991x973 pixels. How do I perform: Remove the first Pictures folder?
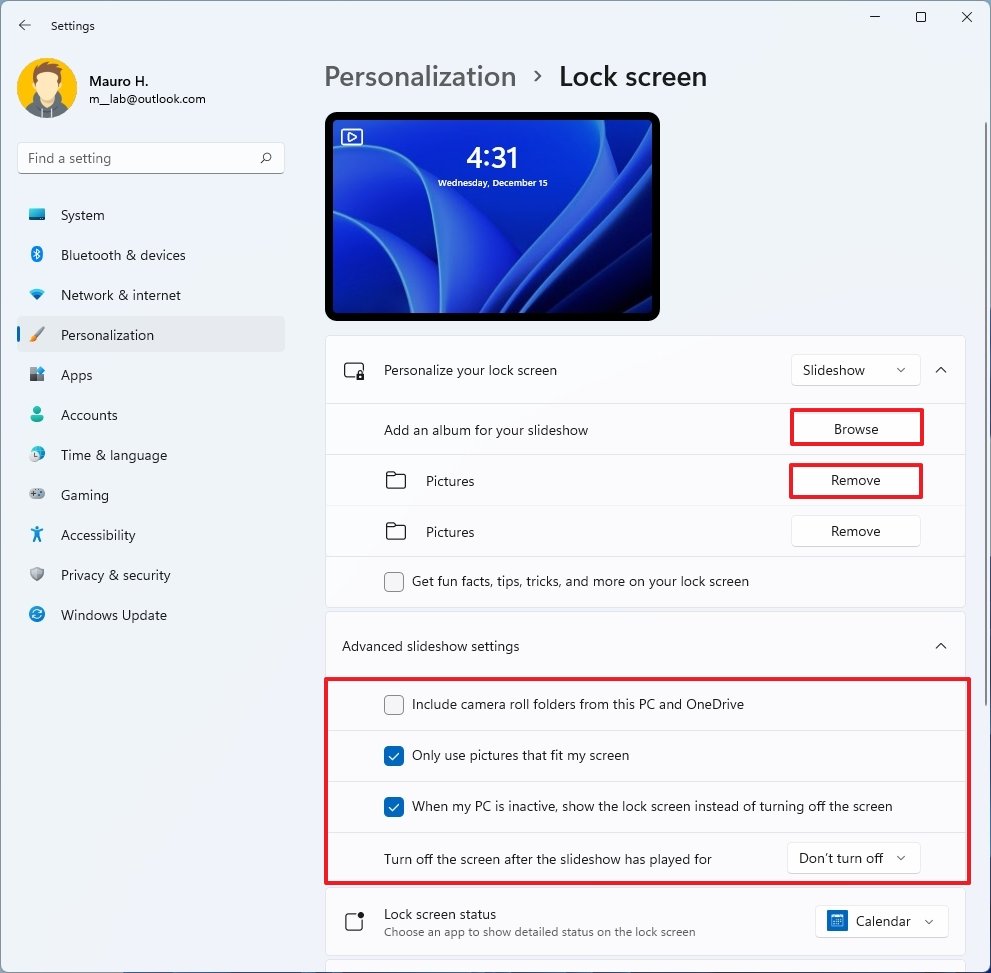(855, 480)
